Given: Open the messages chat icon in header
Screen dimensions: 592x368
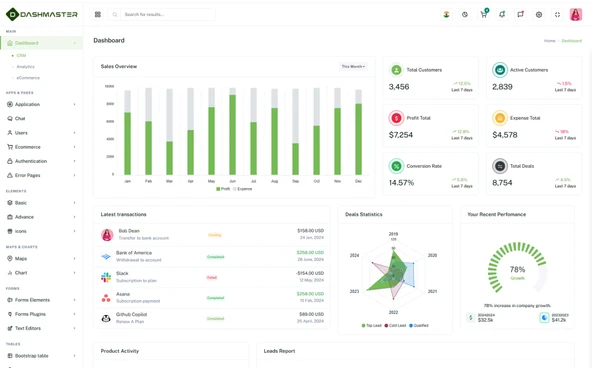Looking at the screenshot, I should click(x=520, y=14).
